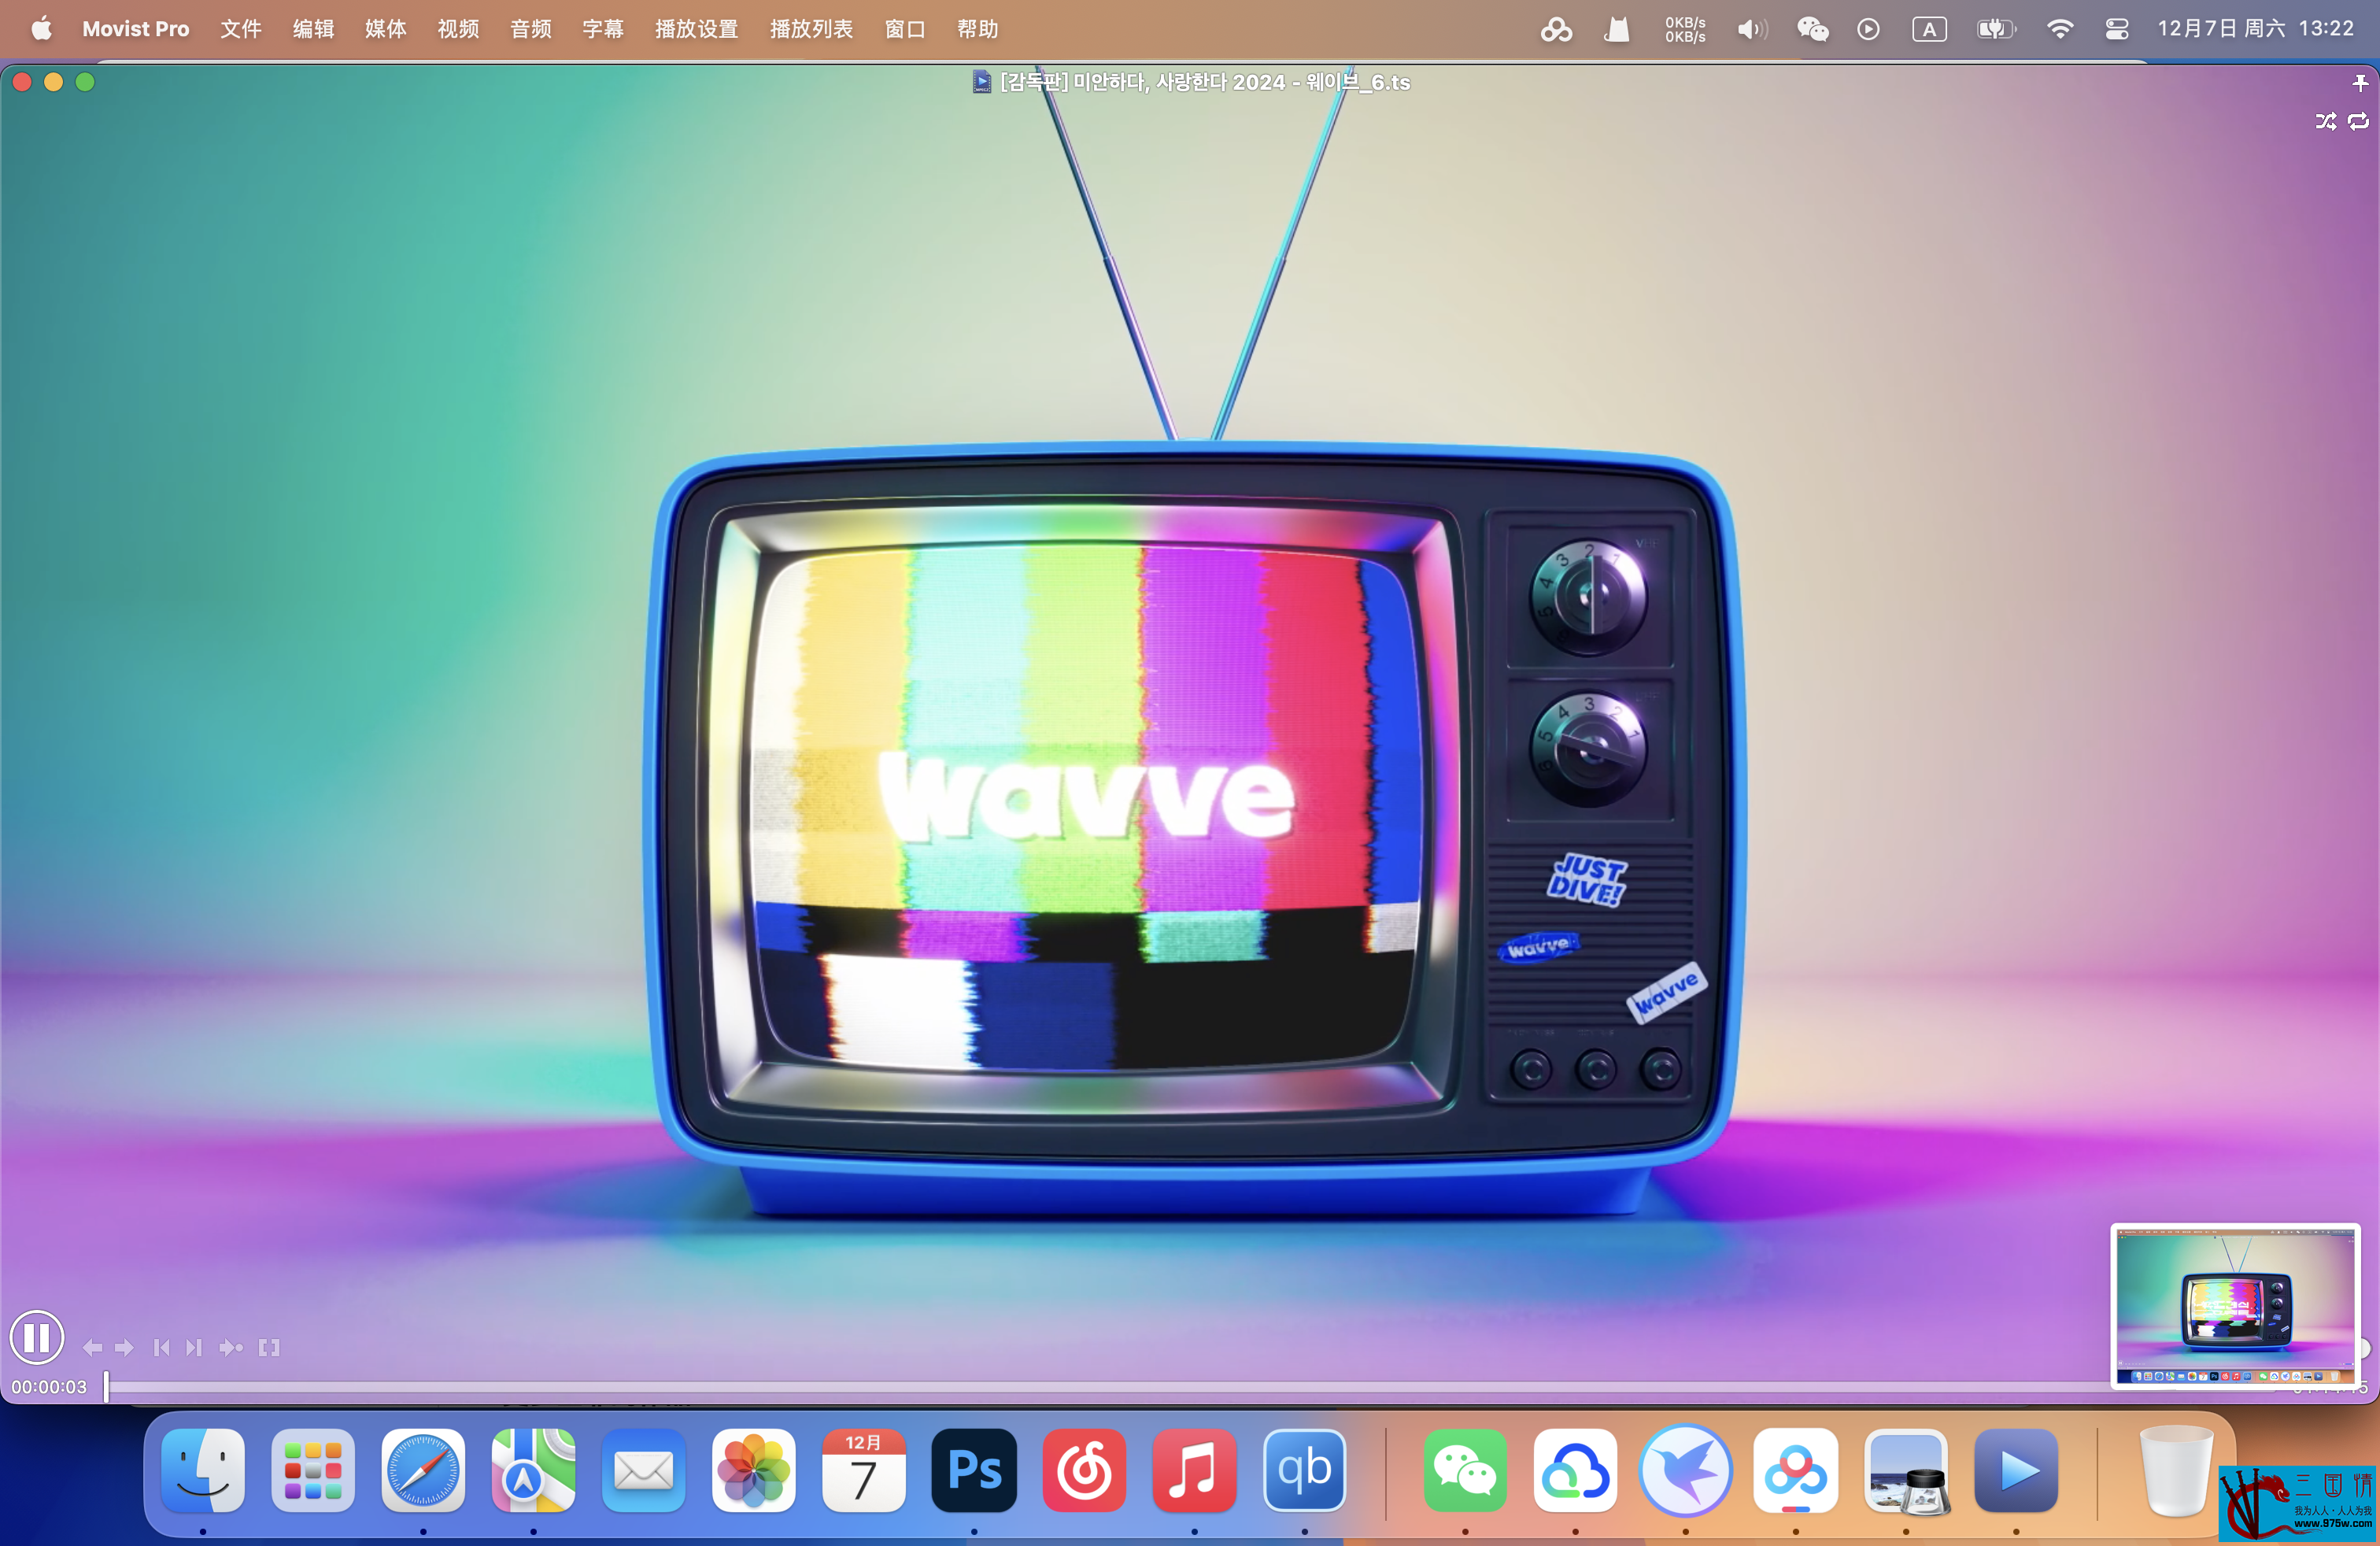Toggle repeat playback icon in Movist
2380x1546 pixels.
2358,121
